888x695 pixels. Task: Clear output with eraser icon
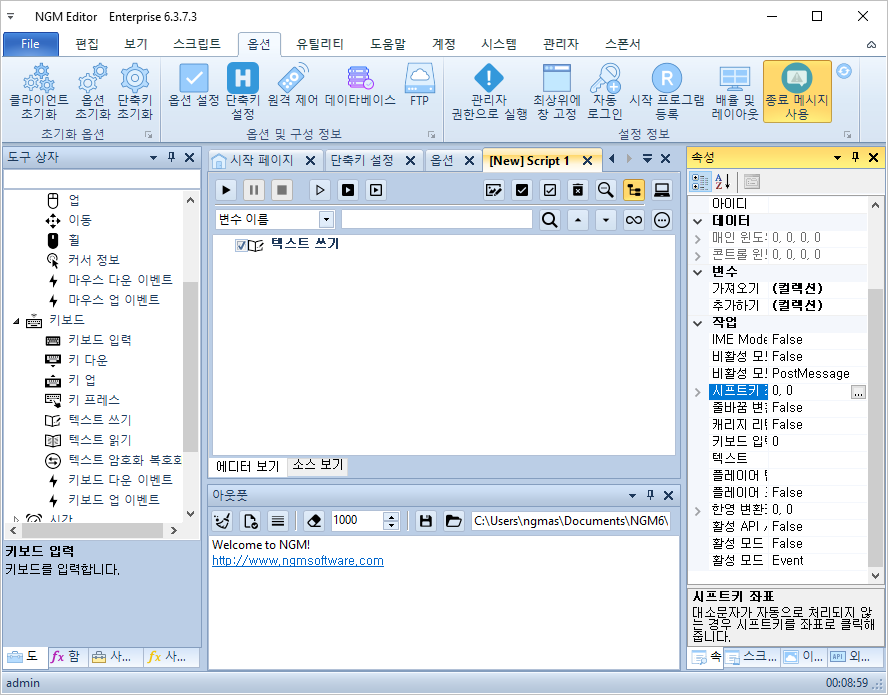point(314,521)
